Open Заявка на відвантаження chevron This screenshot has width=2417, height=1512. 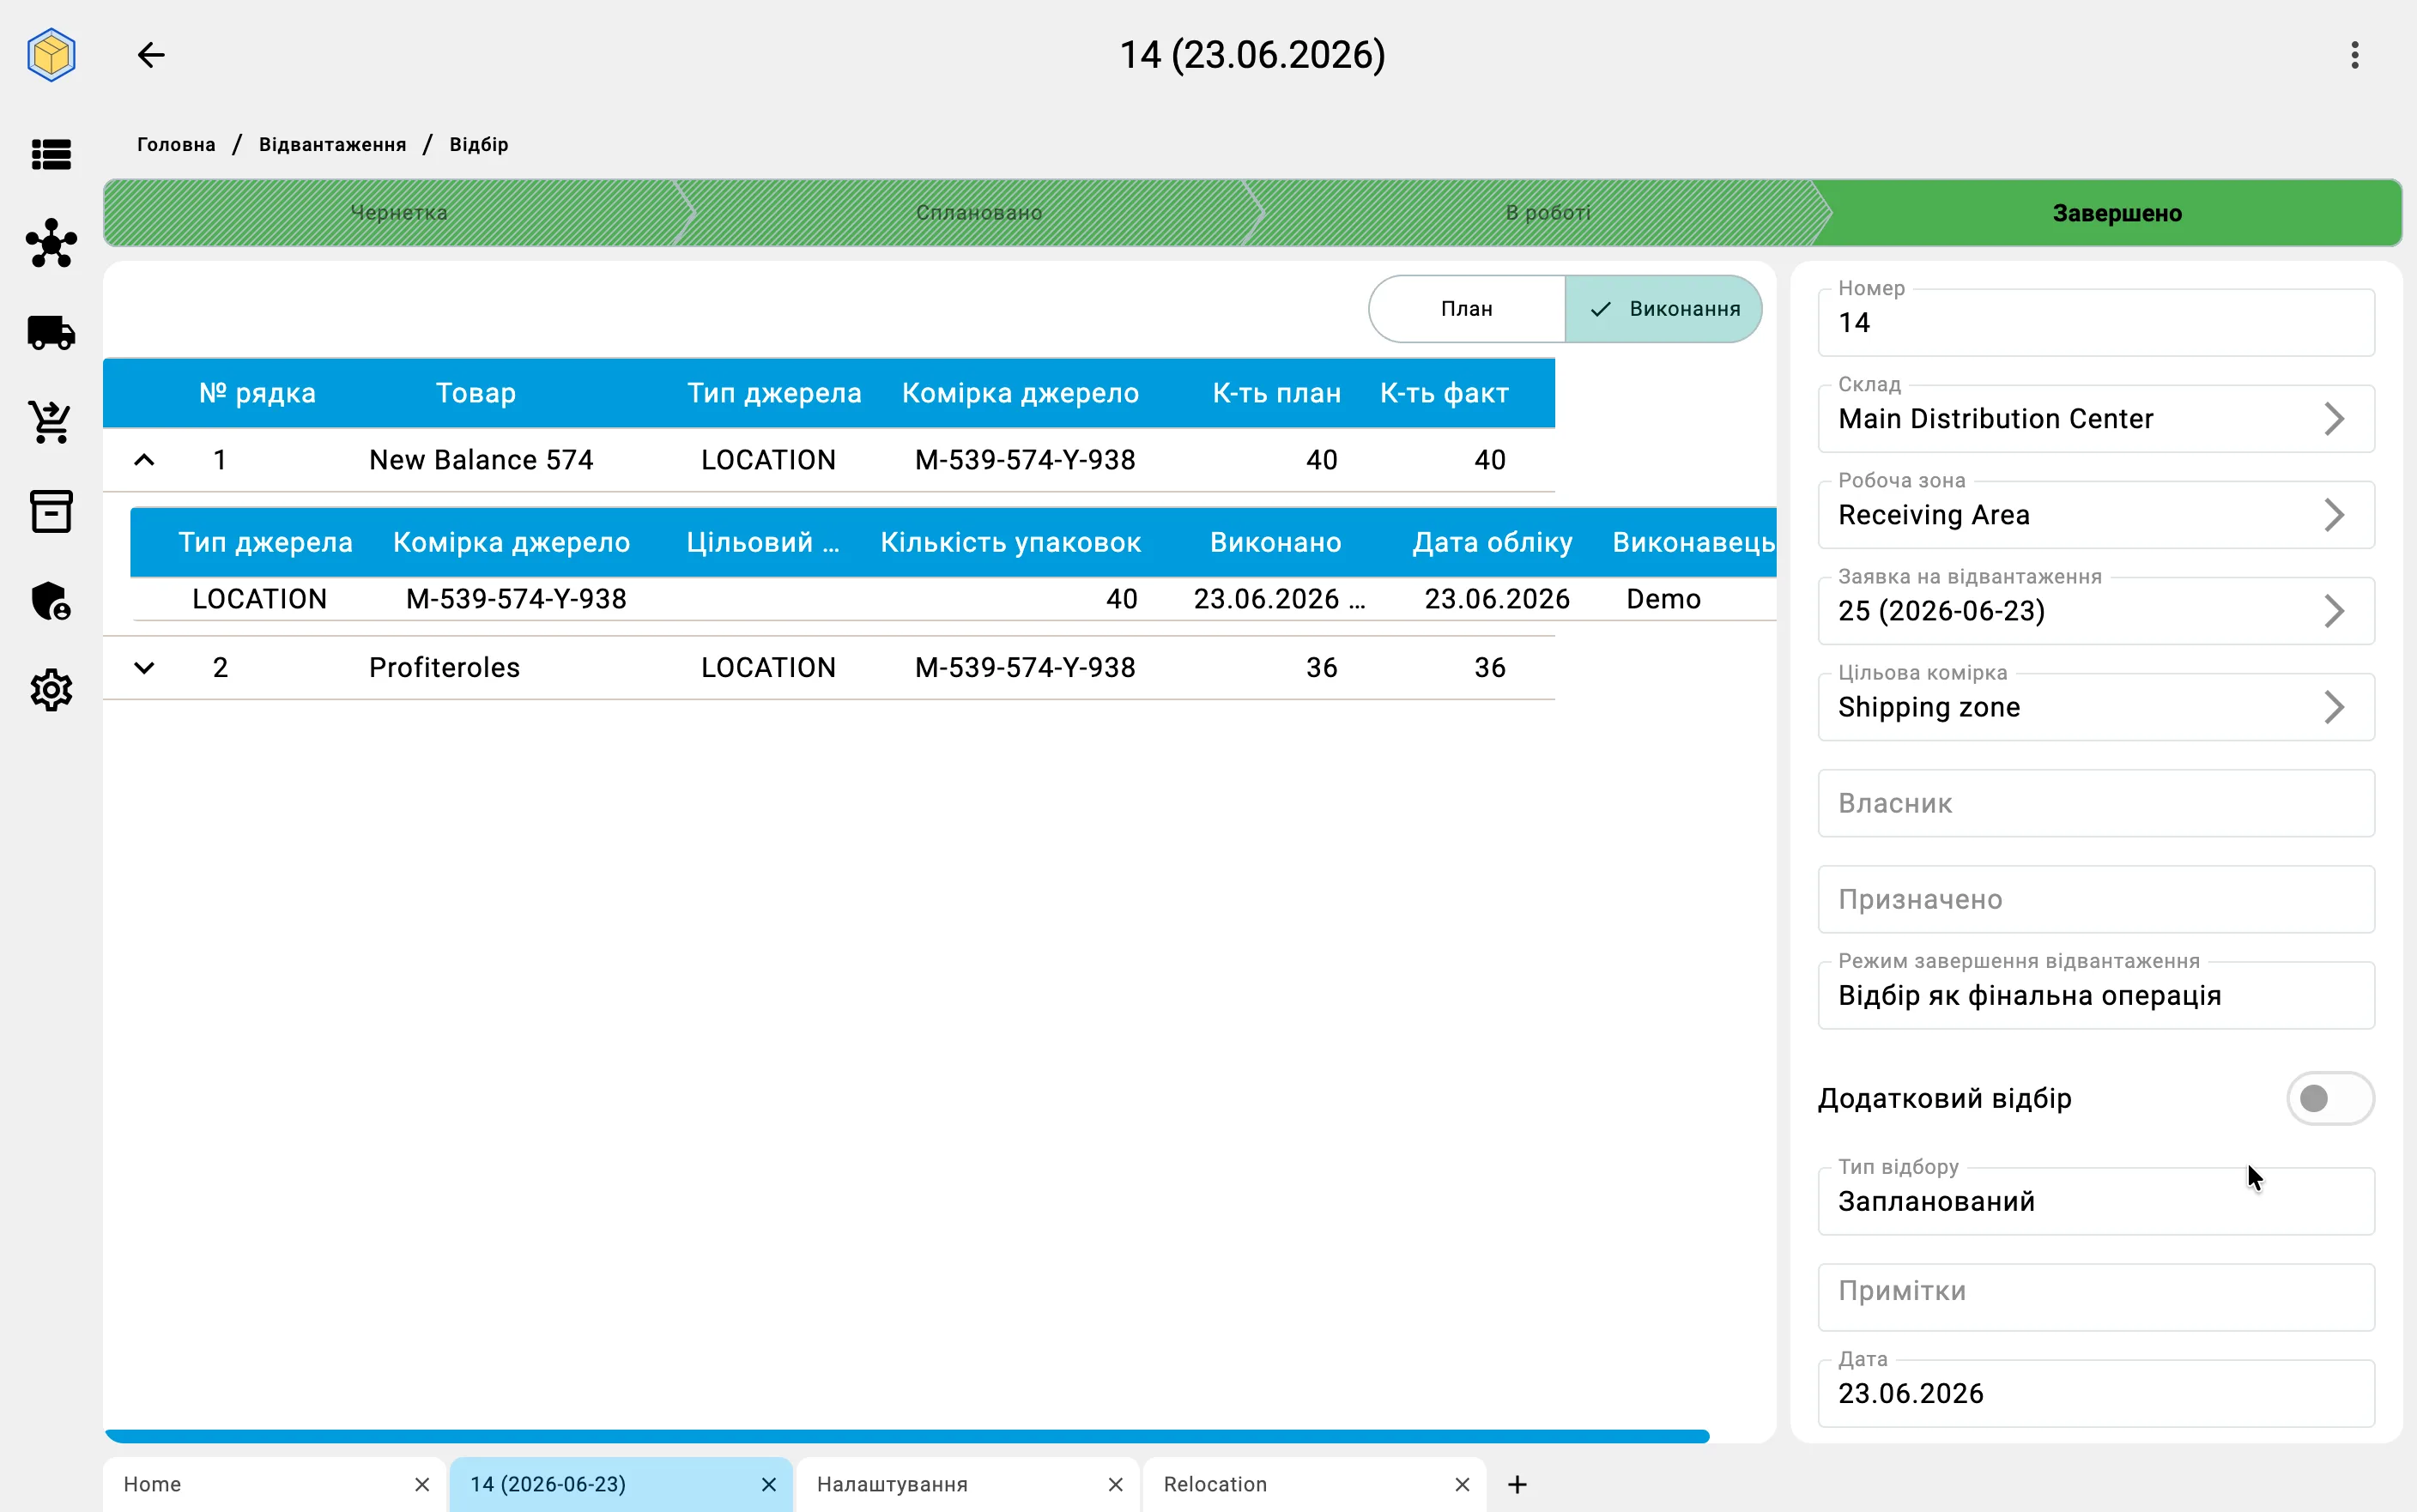pos(2335,611)
